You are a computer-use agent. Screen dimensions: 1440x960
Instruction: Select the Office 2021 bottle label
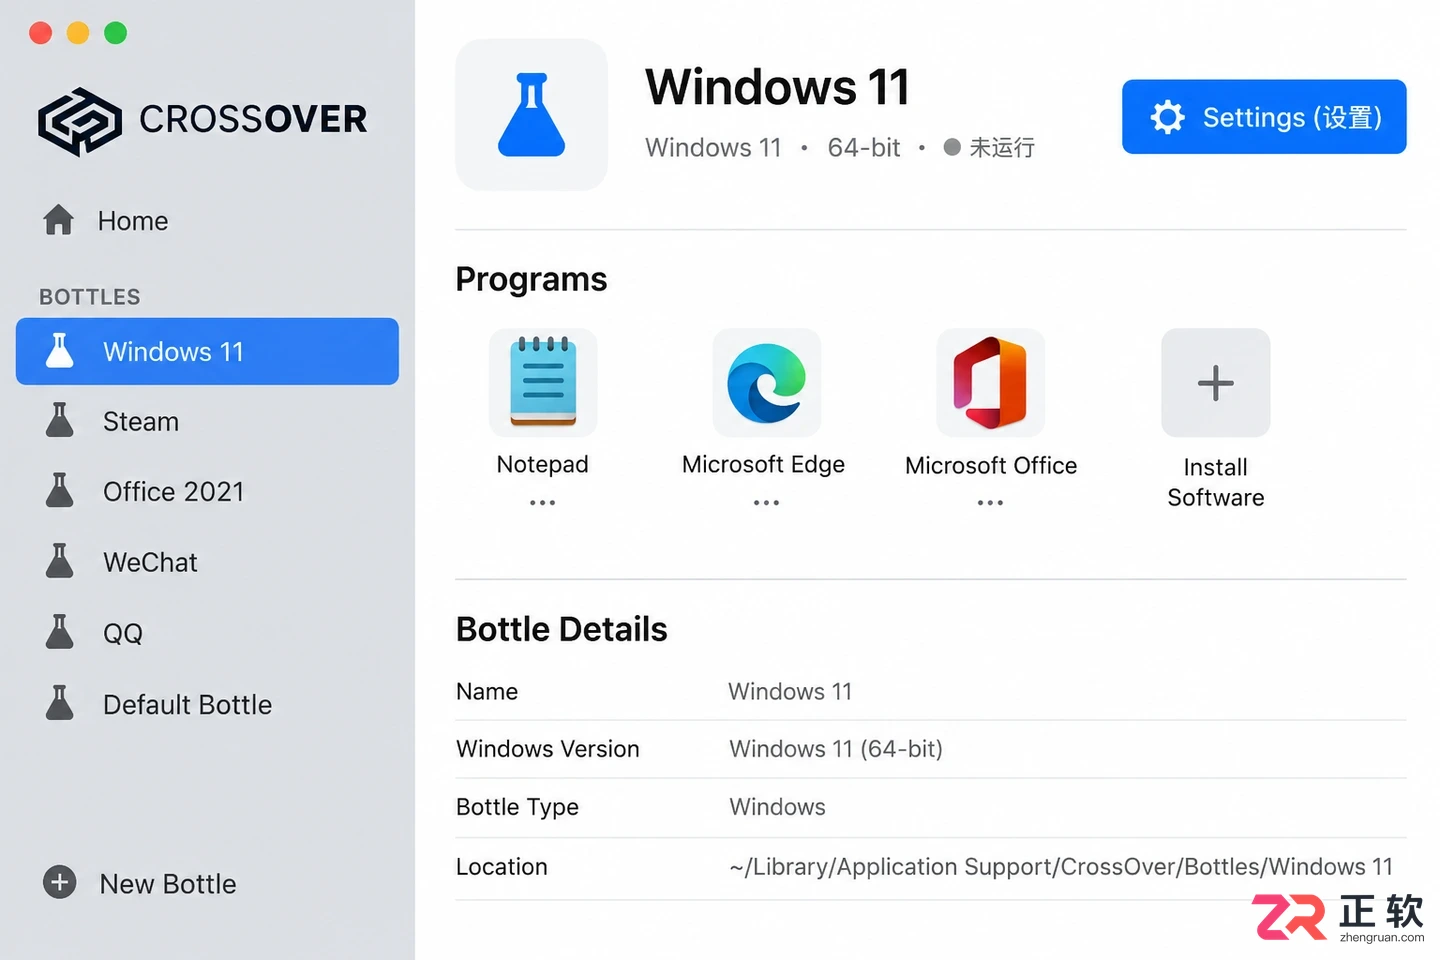pos(174,492)
